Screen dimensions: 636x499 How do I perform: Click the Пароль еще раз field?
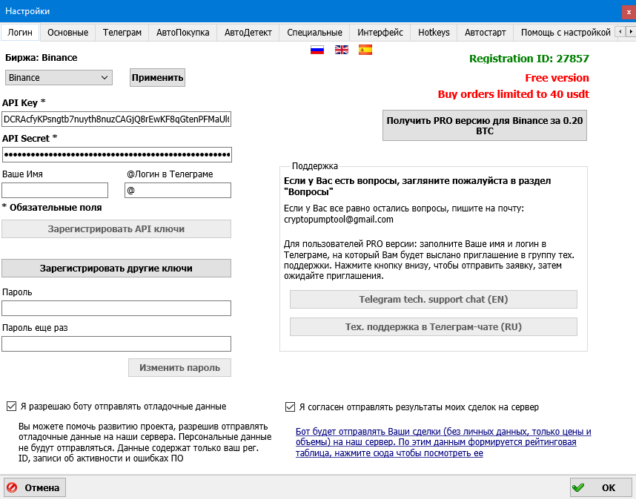coord(116,344)
